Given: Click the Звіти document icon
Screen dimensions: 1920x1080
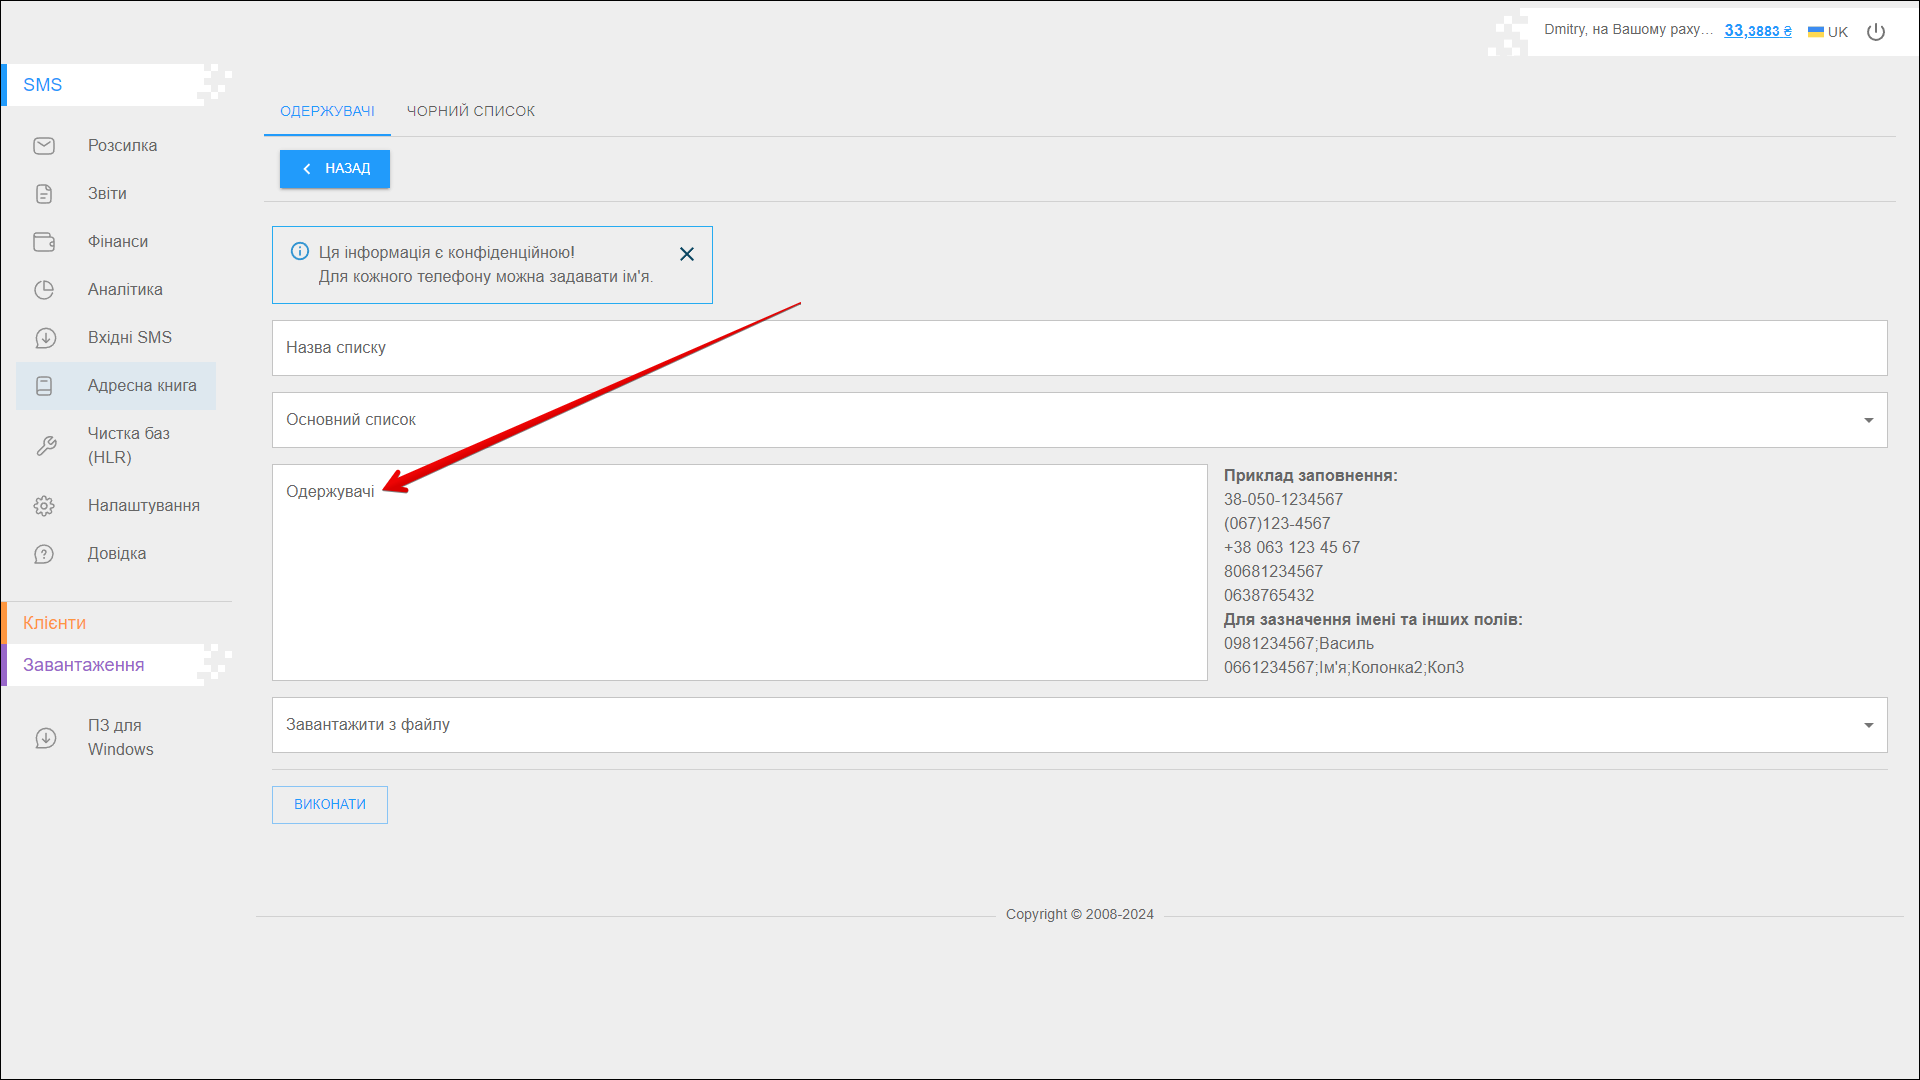Looking at the screenshot, I should click(44, 194).
